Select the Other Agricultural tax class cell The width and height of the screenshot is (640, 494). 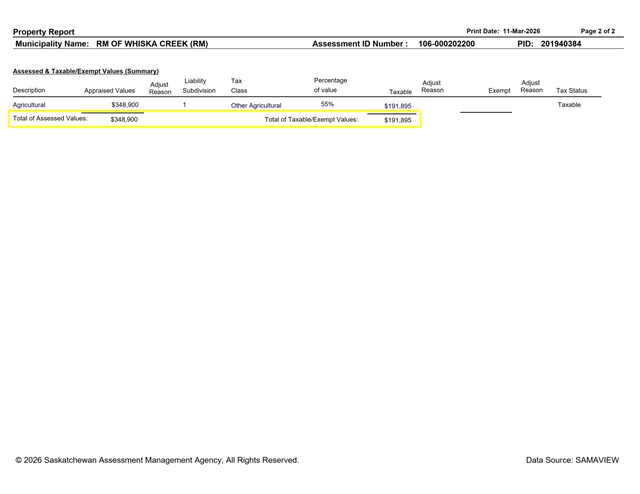pos(256,105)
